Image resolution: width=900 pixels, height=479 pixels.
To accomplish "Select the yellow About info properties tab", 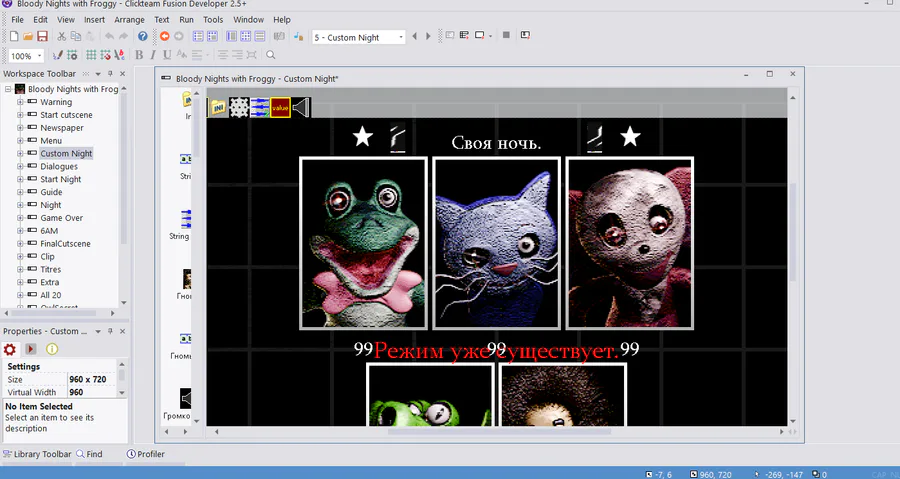I will coord(52,349).
